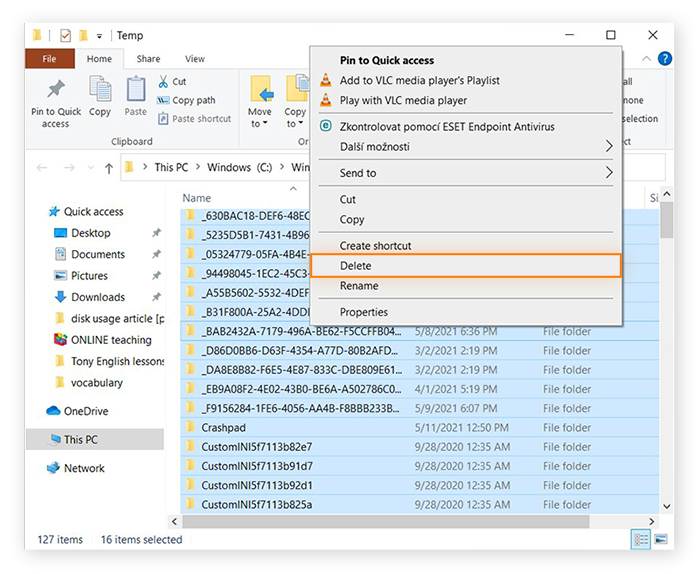Choose Add to VLC media player's Playlist
The width and height of the screenshot is (700, 574).
click(466, 80)
